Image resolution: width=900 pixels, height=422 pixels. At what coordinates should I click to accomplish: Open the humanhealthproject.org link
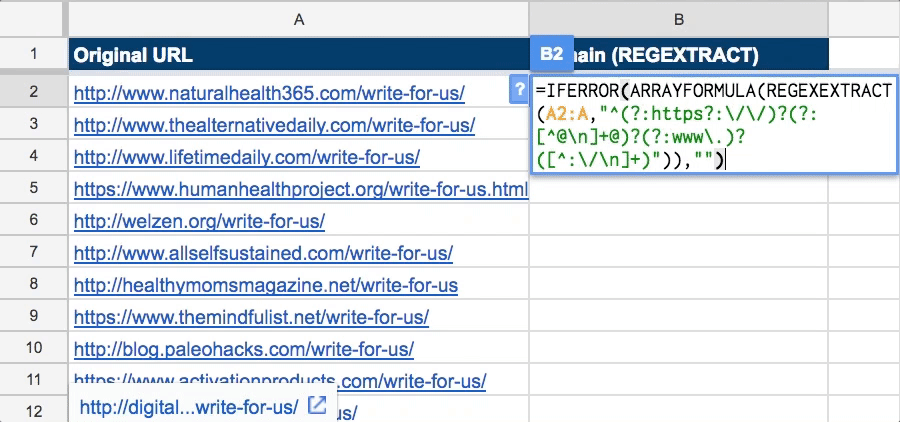click(x=300, y=189)
